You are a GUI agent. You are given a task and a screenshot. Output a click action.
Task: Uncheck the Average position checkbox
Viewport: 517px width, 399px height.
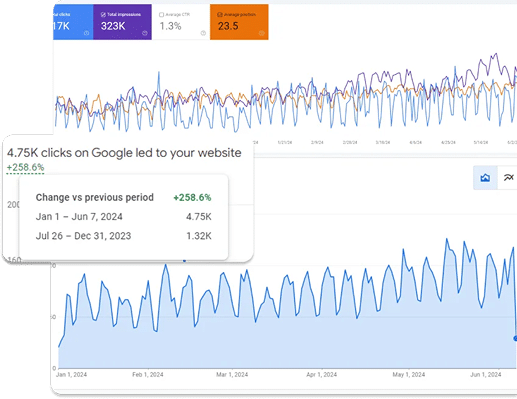220,15
